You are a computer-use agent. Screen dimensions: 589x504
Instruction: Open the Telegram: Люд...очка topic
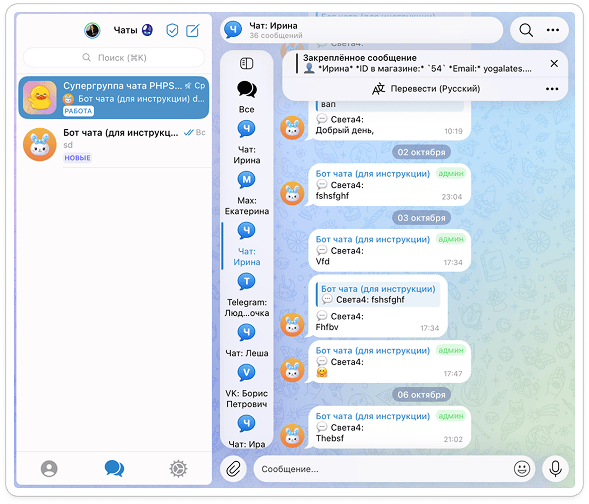pyautogui.click(x=246, y=296)
